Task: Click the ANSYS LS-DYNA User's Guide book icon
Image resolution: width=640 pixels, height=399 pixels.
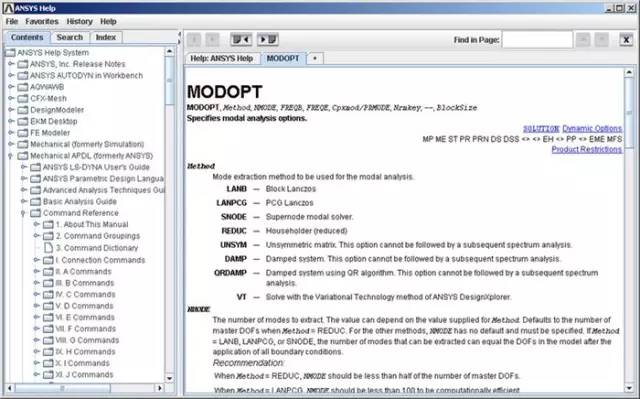Action: click(36, 167)
